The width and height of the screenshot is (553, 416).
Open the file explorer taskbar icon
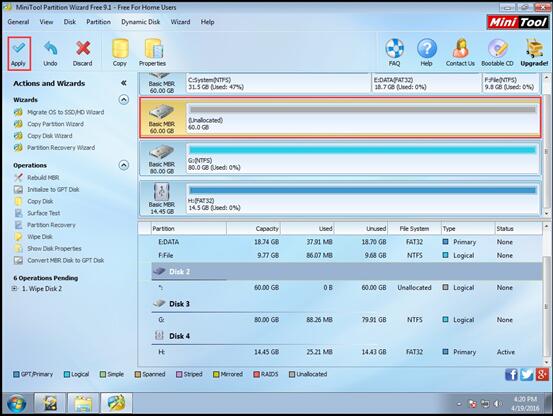click(x=83, y=403)
